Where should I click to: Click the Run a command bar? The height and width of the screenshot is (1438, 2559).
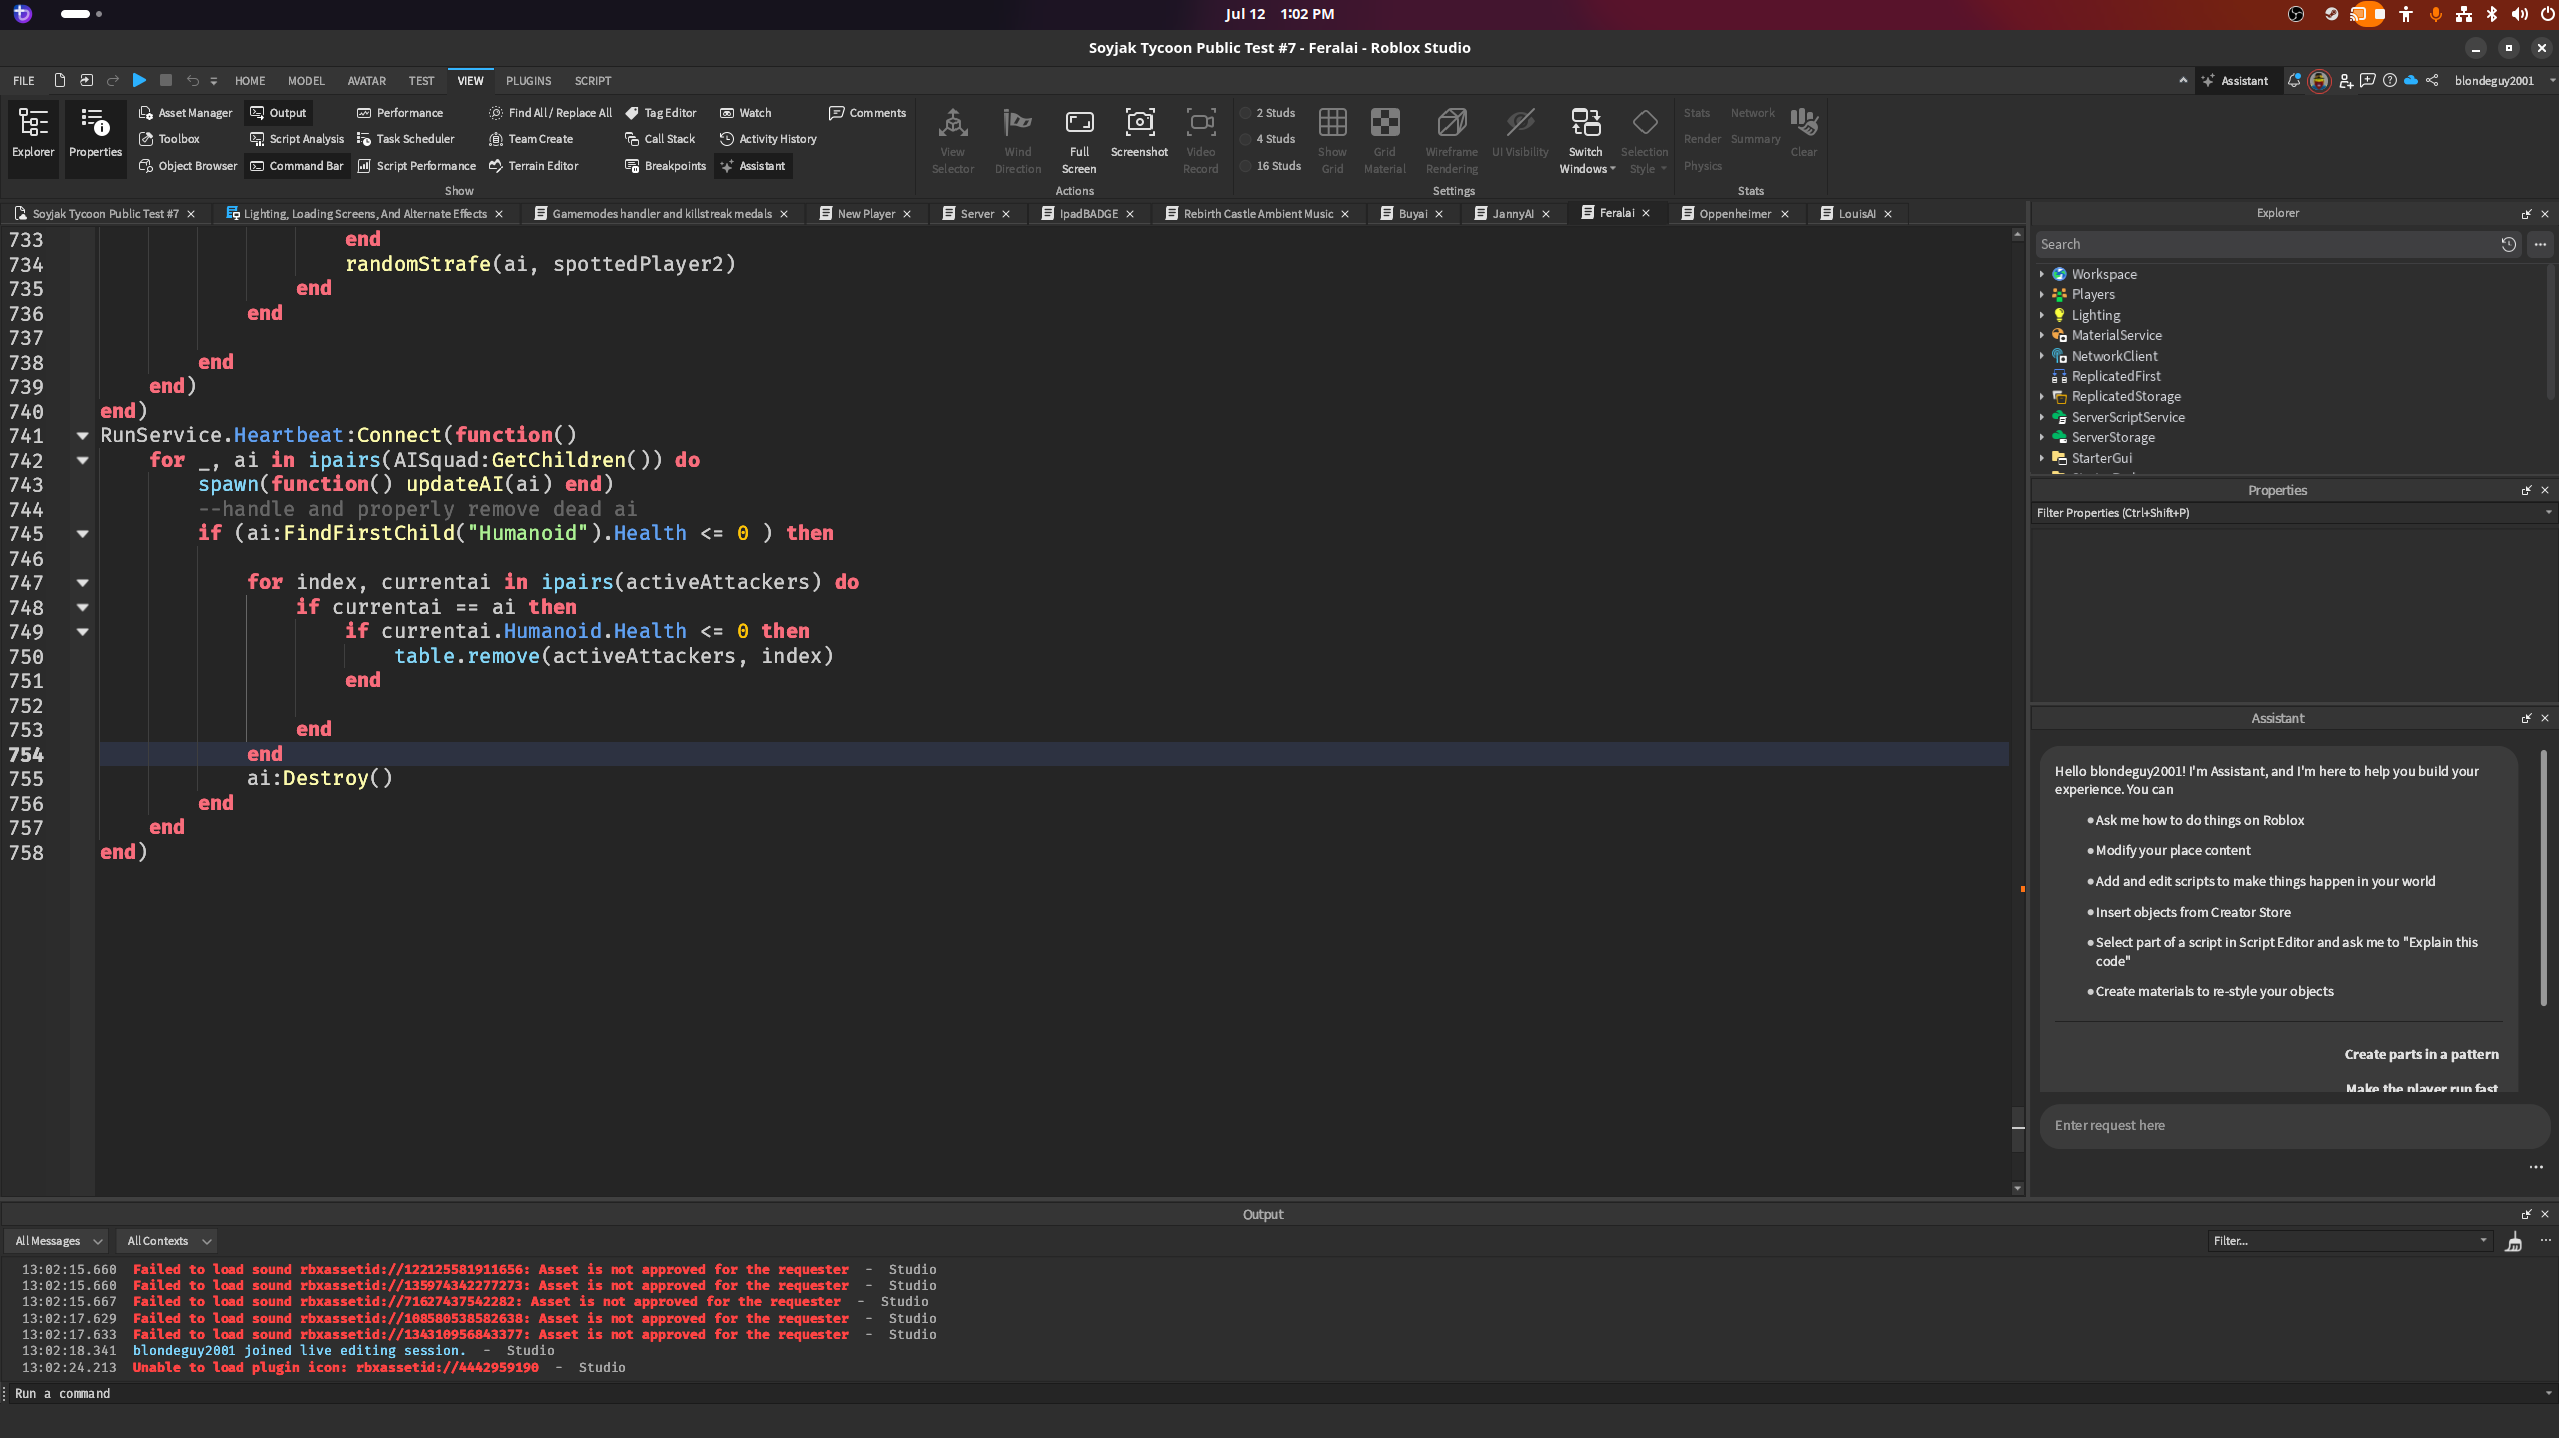tap(1277, 1393)
